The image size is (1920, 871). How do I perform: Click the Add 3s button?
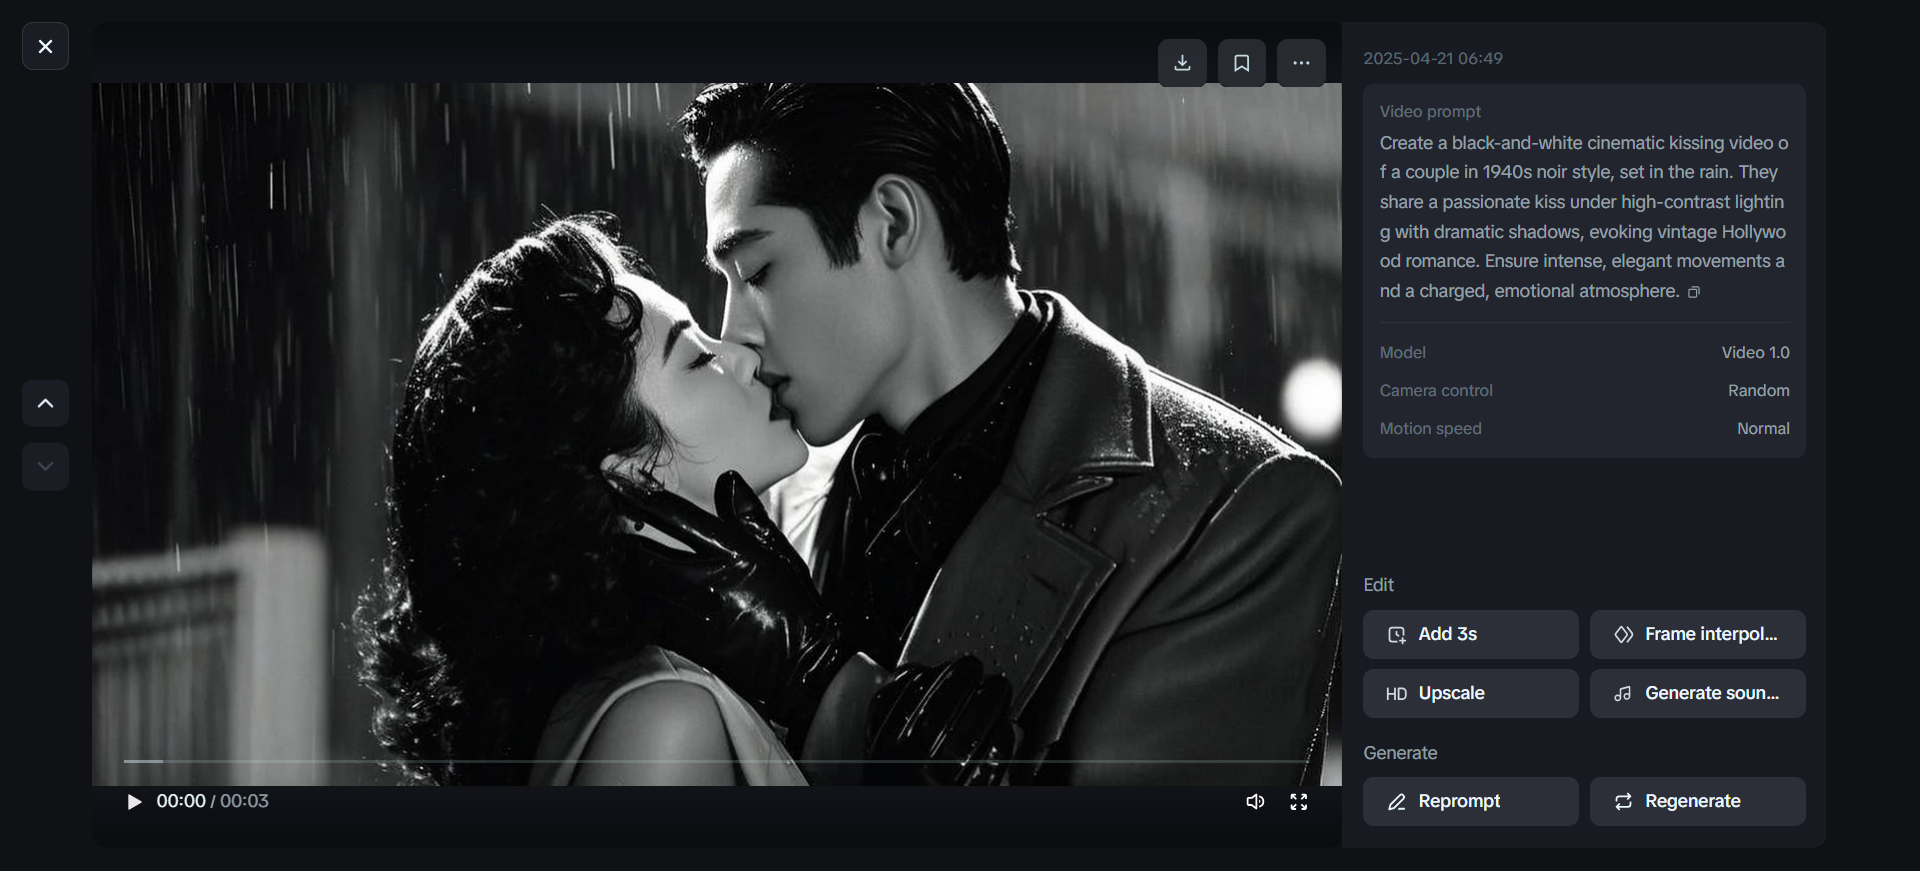[1471, 634]
